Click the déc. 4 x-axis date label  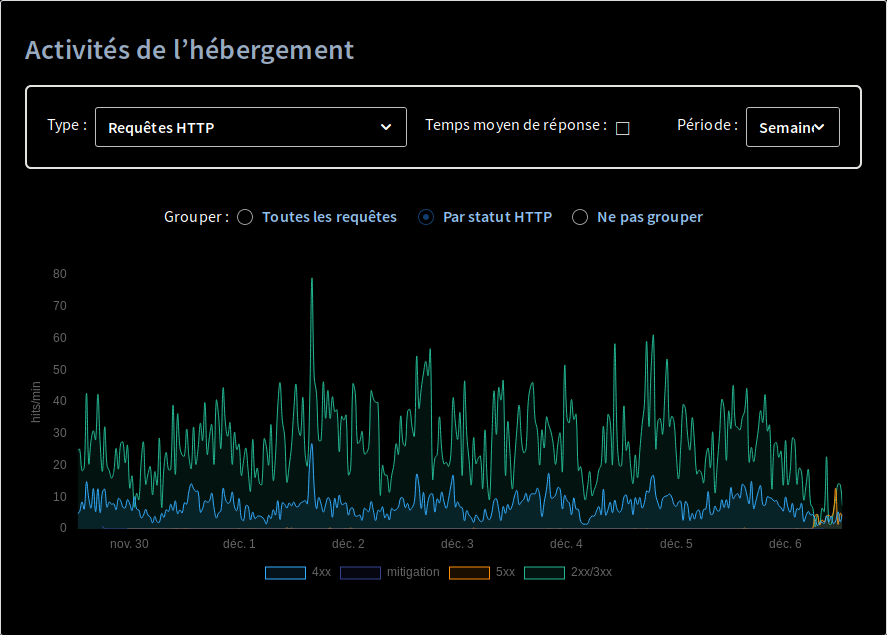click(566, 544)
